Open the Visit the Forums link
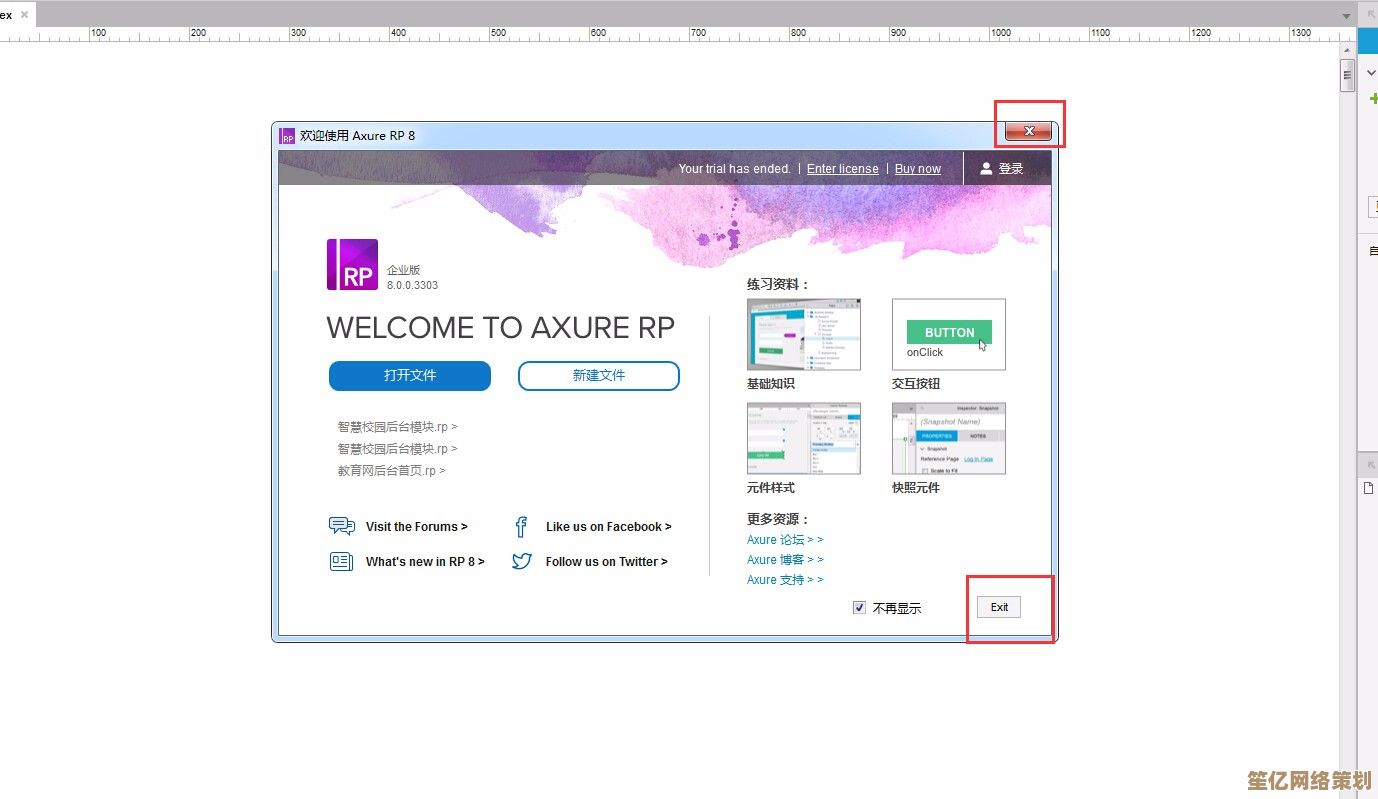 (x=416, y=527)
